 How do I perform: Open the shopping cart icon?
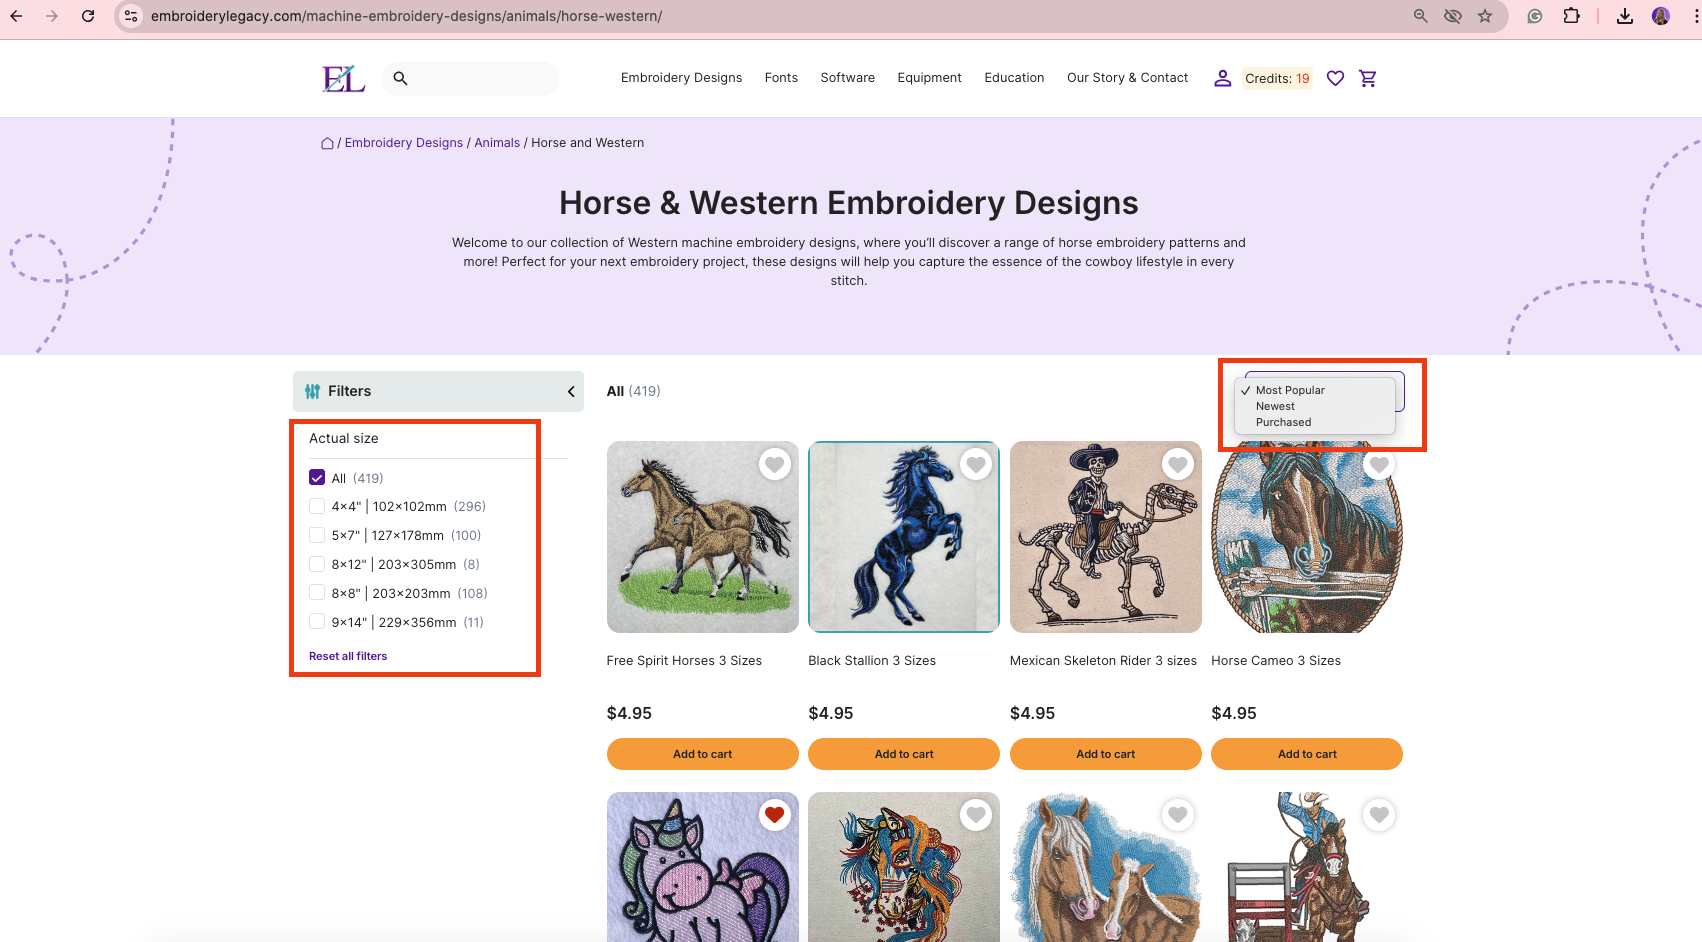[1368, 78]
